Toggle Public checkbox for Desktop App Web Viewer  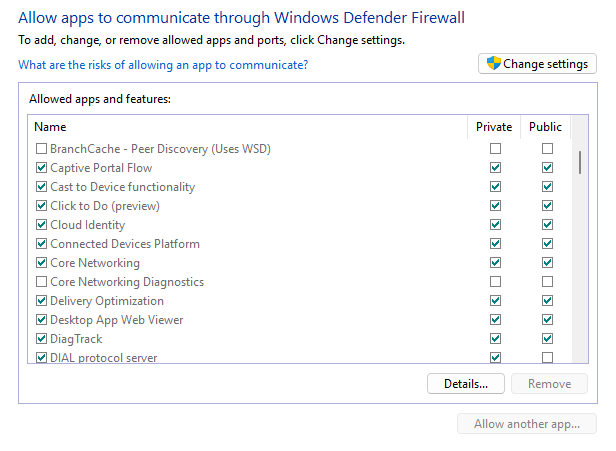click(547, 319)
